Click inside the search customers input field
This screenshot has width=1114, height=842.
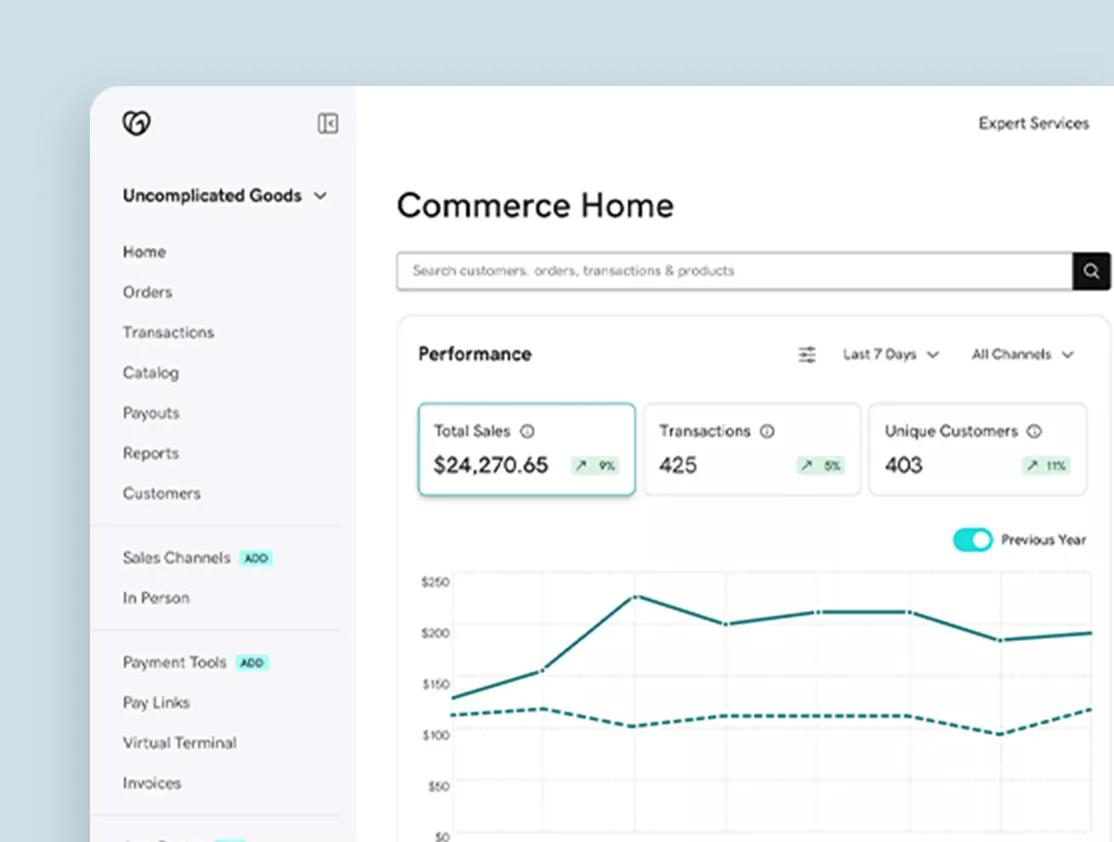click(x=700, y=270)
